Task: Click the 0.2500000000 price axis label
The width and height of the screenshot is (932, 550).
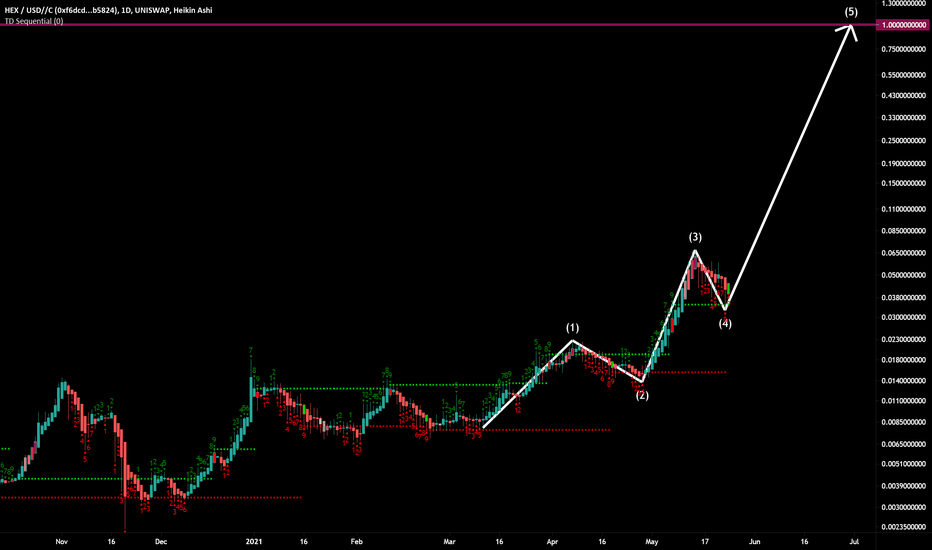Action: click(x=903, y=141)
